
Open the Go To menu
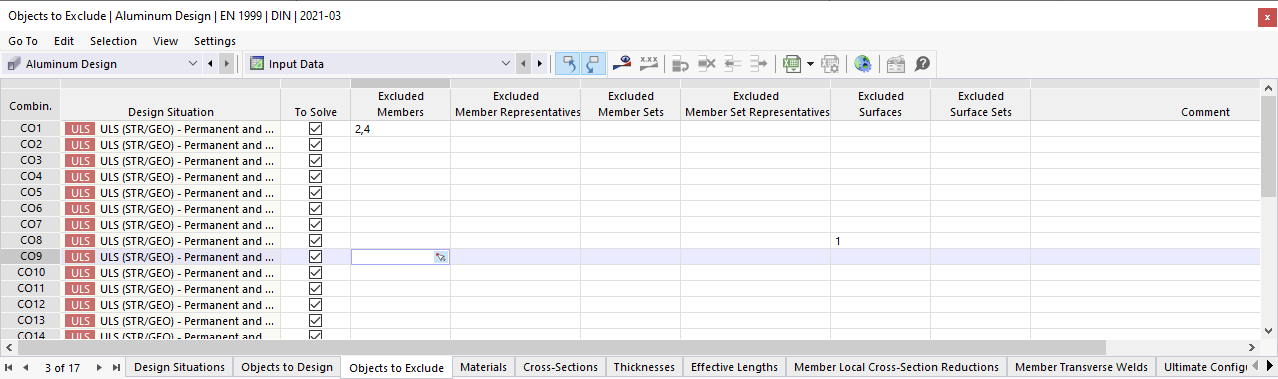tap(23, 41)
